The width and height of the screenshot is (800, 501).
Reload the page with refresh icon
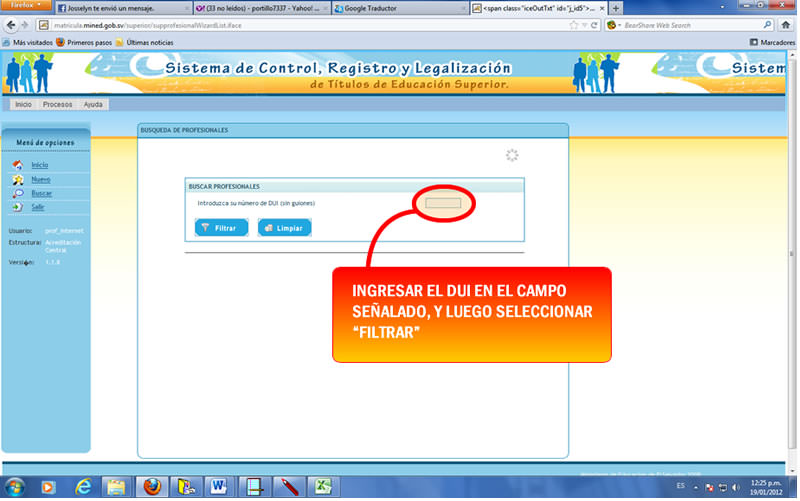click(x=594, y=25)
